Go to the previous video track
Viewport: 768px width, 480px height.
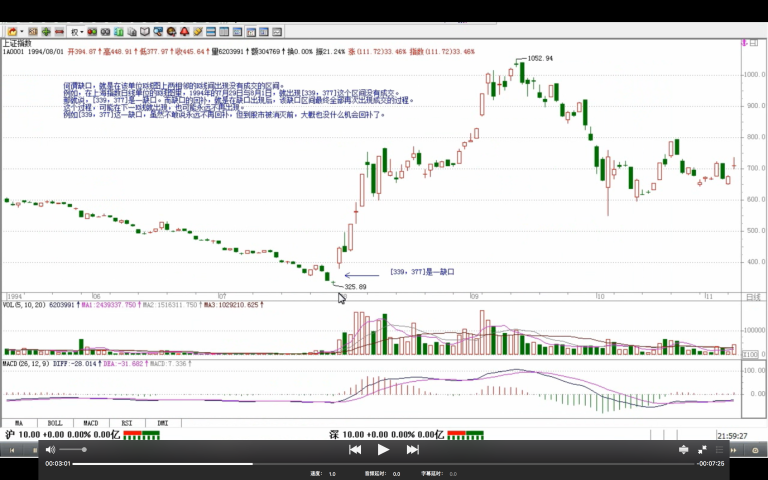coord(355,450)
